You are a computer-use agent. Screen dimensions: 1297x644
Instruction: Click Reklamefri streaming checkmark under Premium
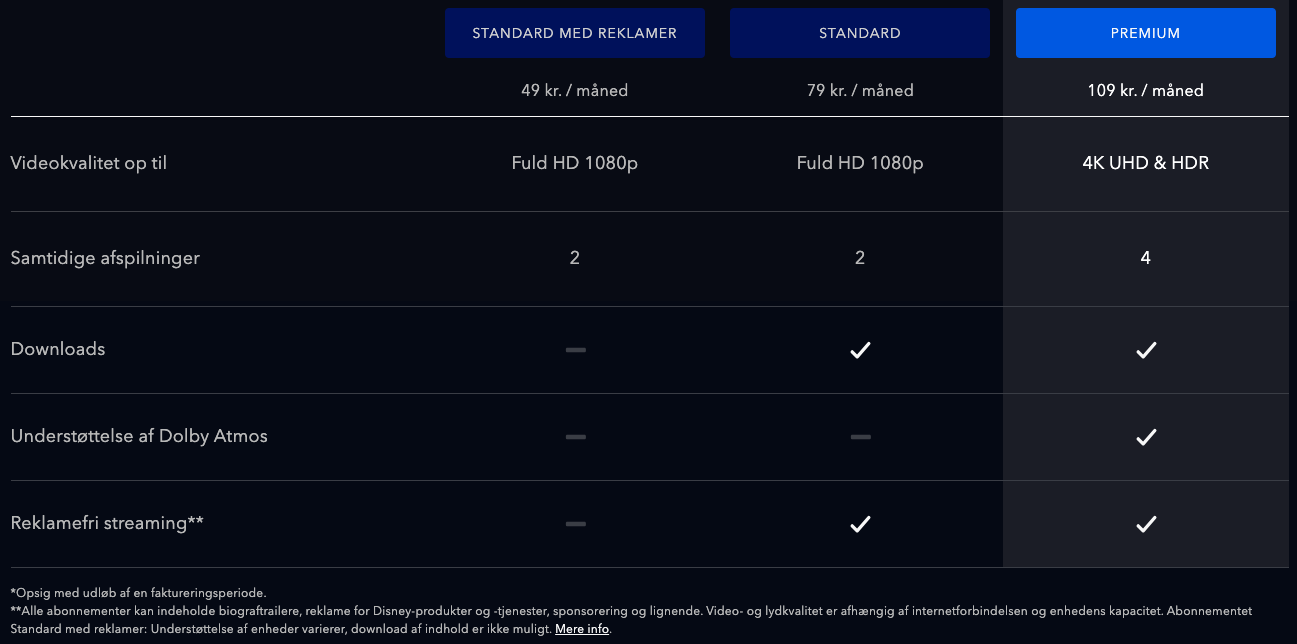(x=1146, y=524)
